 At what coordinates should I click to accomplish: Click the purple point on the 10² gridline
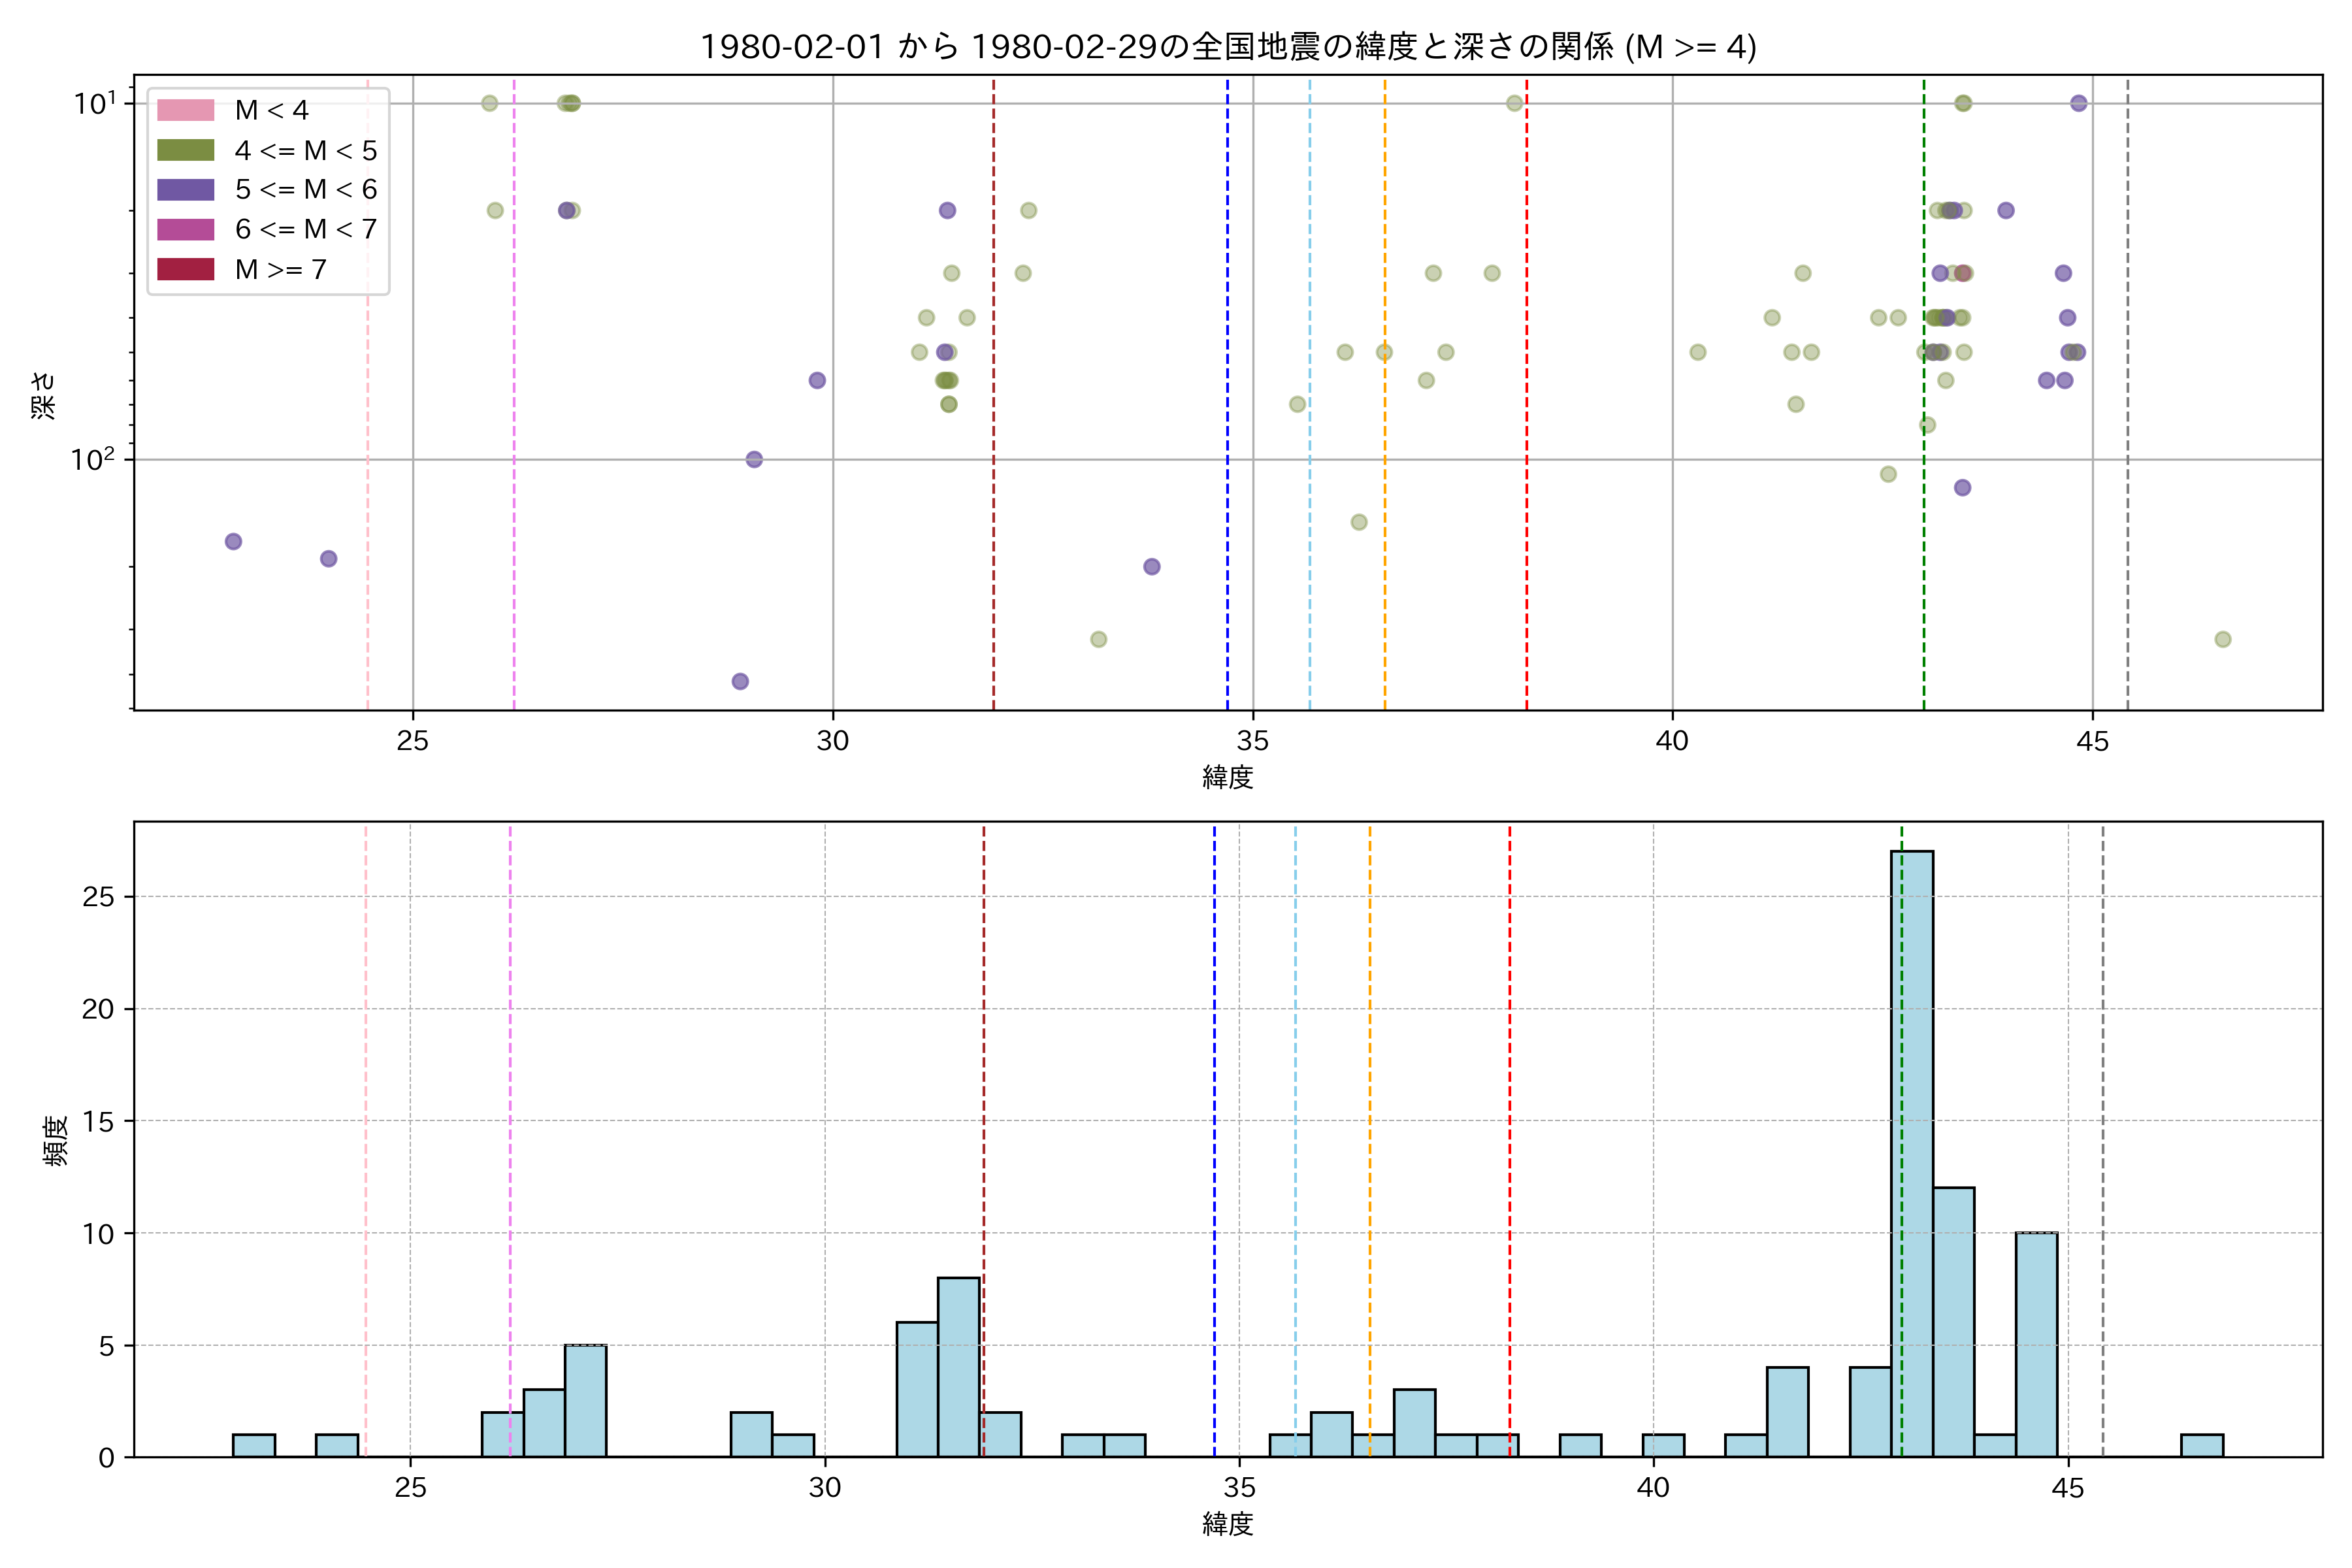click(754, 459)
